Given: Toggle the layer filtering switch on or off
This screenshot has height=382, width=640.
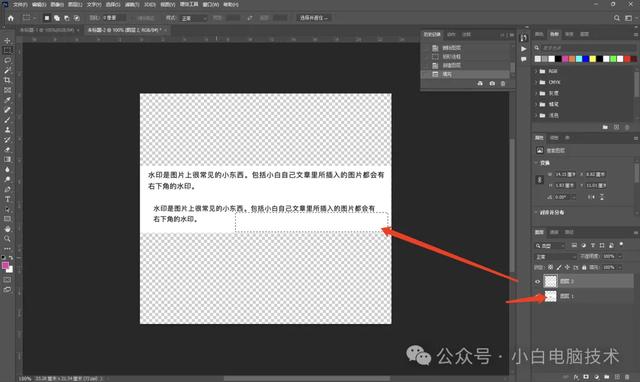Looking at the screenshot, I should click(x=621, y=245).
